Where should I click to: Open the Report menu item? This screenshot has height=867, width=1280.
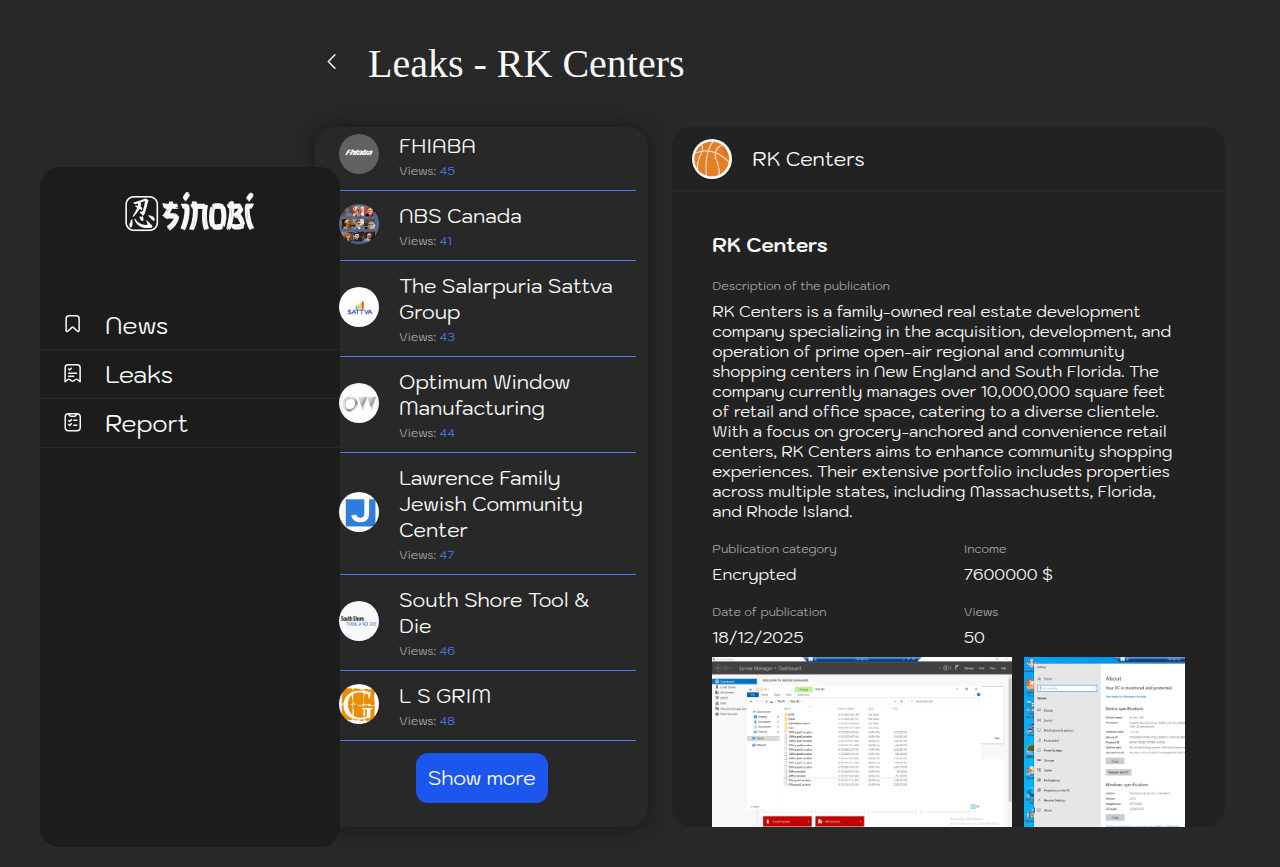(146, 424)
